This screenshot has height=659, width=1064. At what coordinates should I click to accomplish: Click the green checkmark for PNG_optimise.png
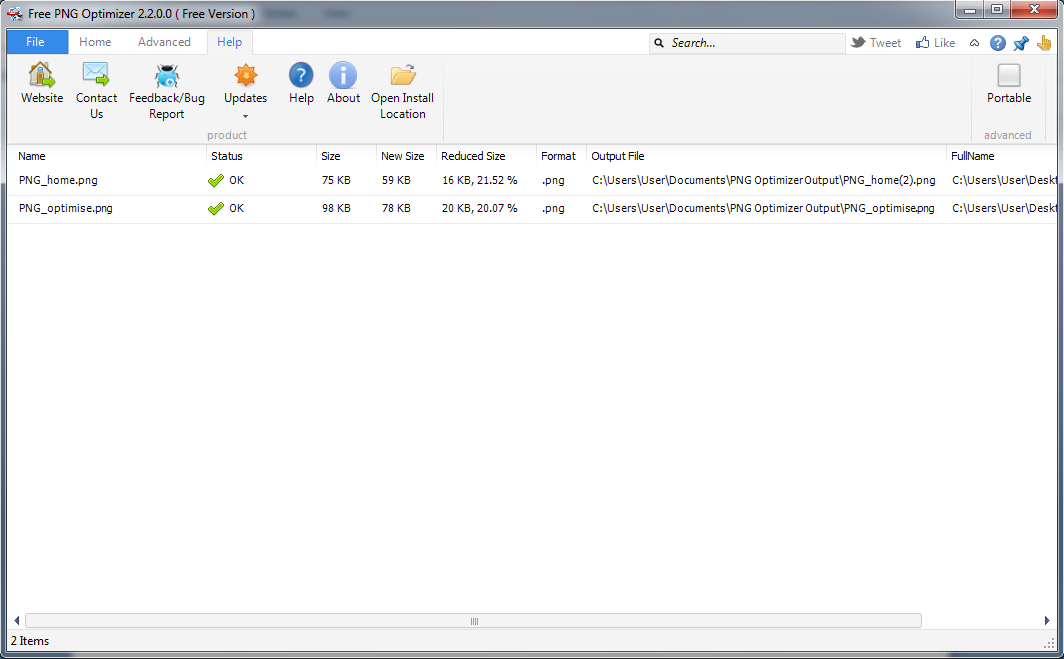click(x=216, y=208)
